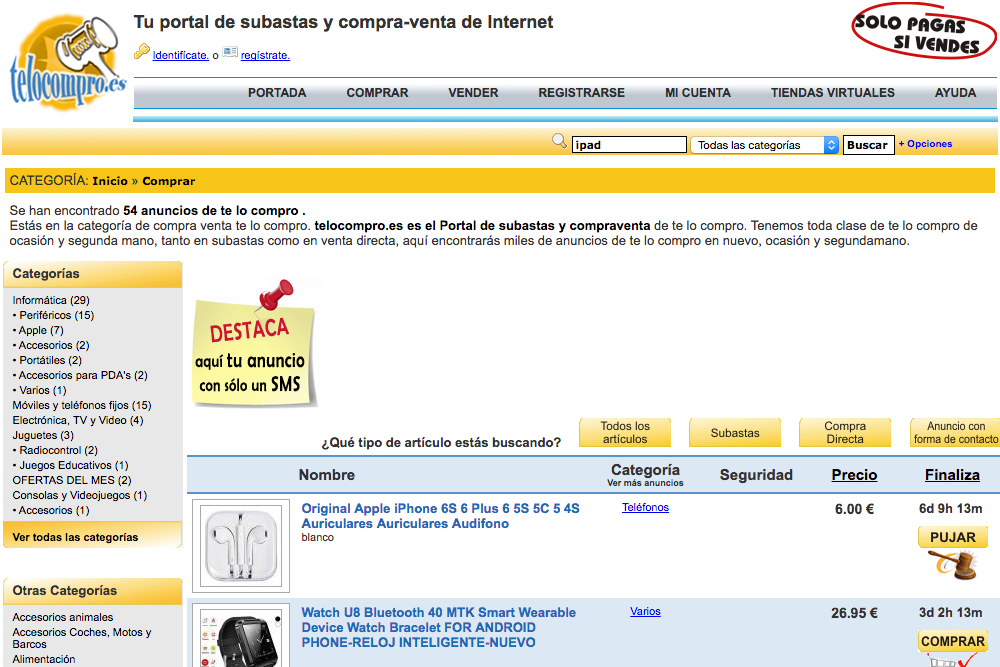Select Electrónica, TV y Video (4)
Image resolution: width=1000 pixels, height=667 pixels.
coord(78,420)
